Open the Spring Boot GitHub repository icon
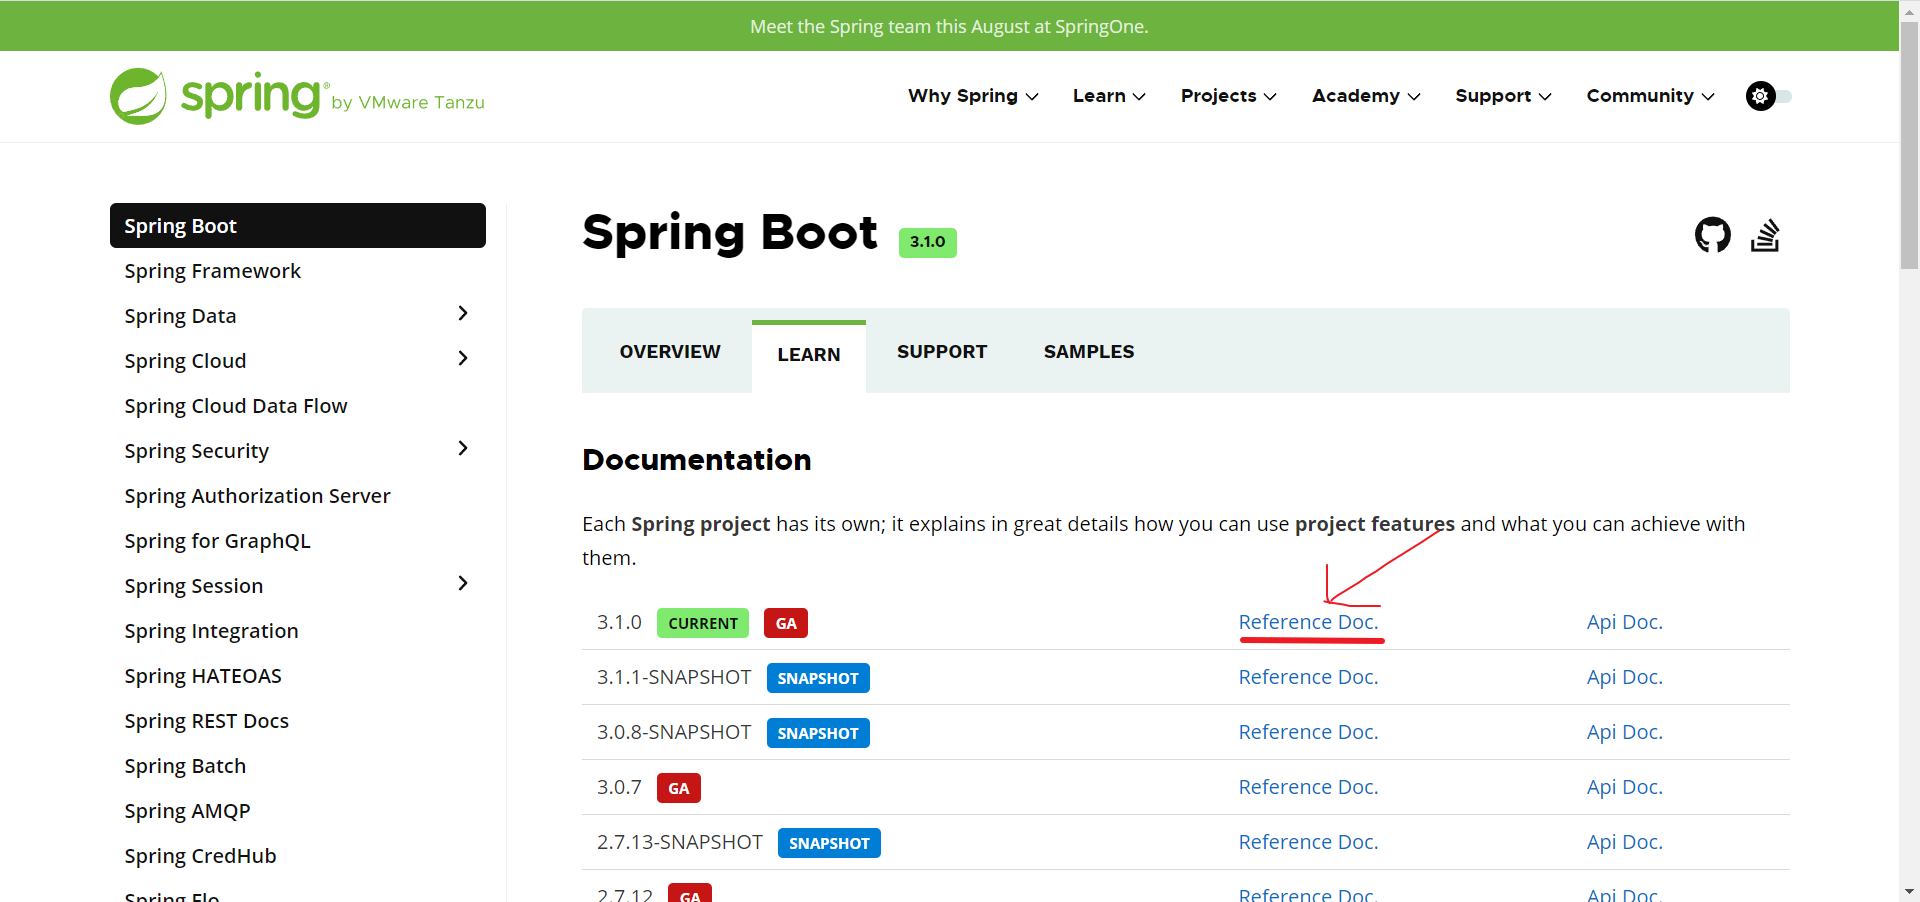This screenshot has width=1920, height=902. pos(1712,235)
